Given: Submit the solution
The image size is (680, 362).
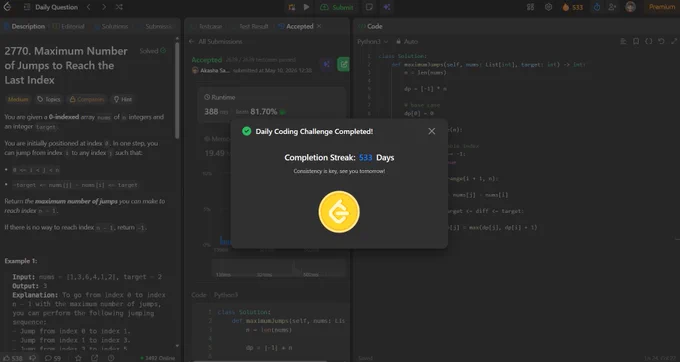Looking at the screenshot, I should [x=337, y=7].
